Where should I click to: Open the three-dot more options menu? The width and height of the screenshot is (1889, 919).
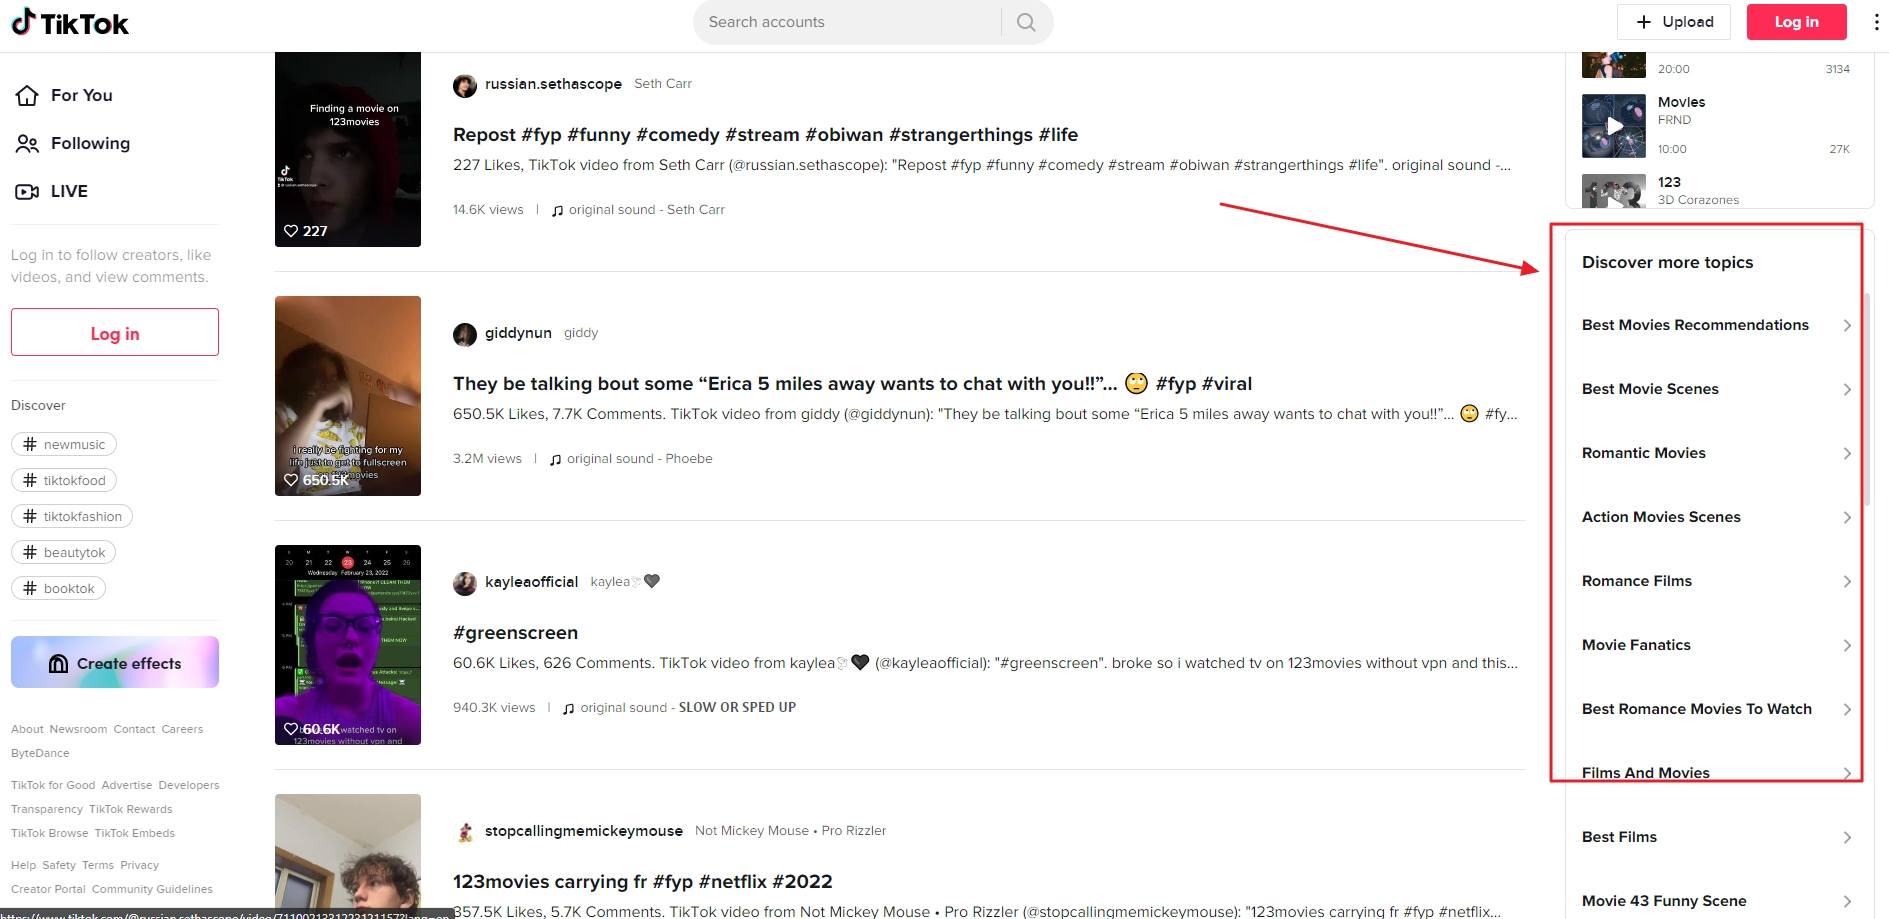coord(1876,22)
